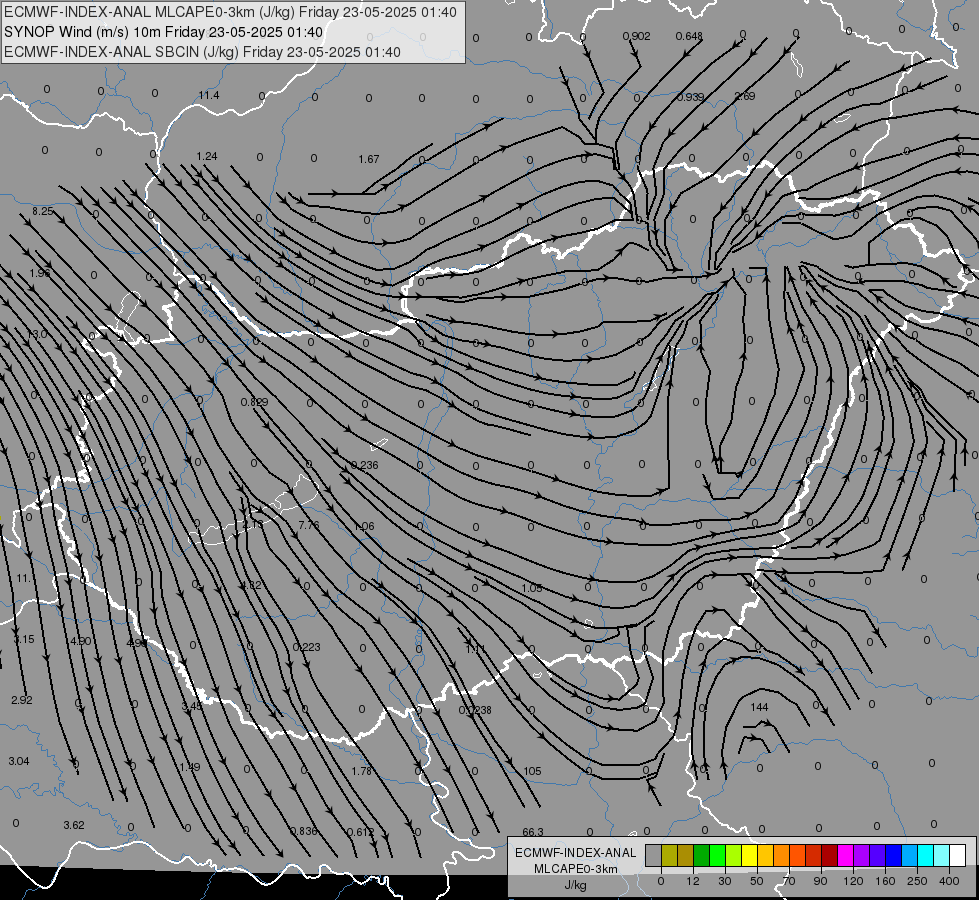The width and height of the screenshot is (979, 900).
Task: Click the legend tick value 90
Action: (820, 881)
